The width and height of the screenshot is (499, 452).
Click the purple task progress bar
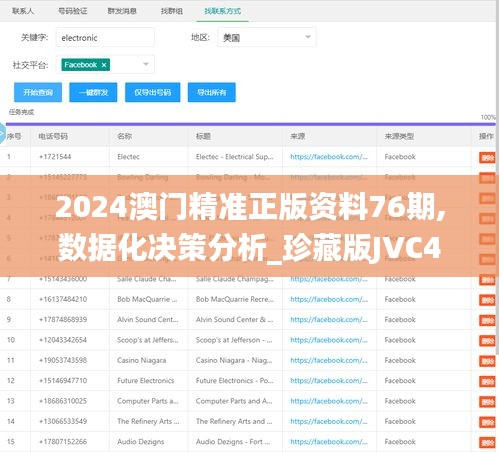click(251, 124)
